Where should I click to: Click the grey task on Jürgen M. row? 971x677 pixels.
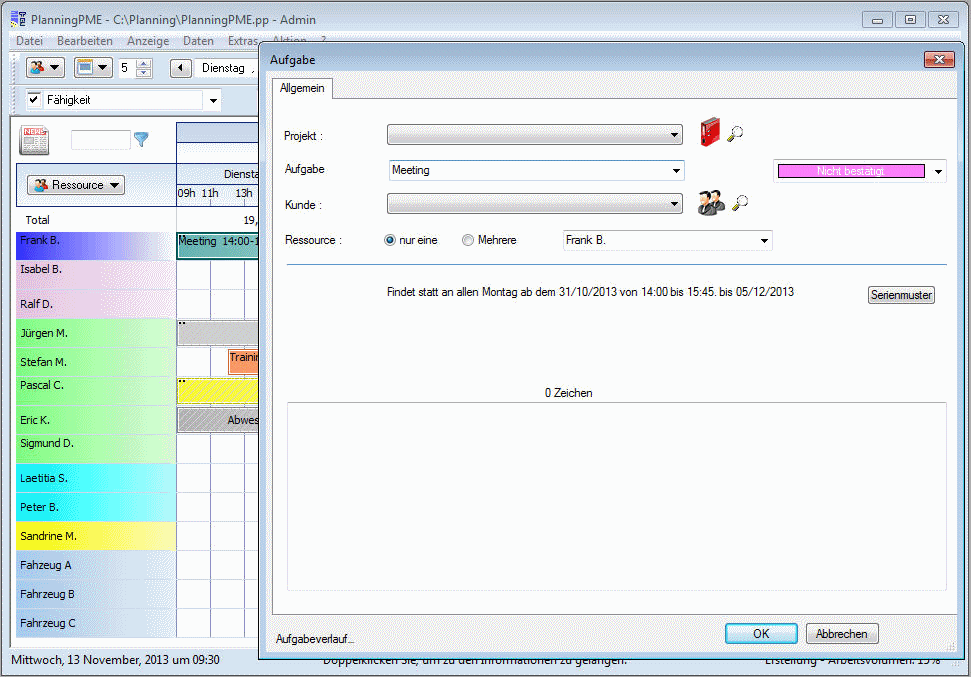(217, 333)
